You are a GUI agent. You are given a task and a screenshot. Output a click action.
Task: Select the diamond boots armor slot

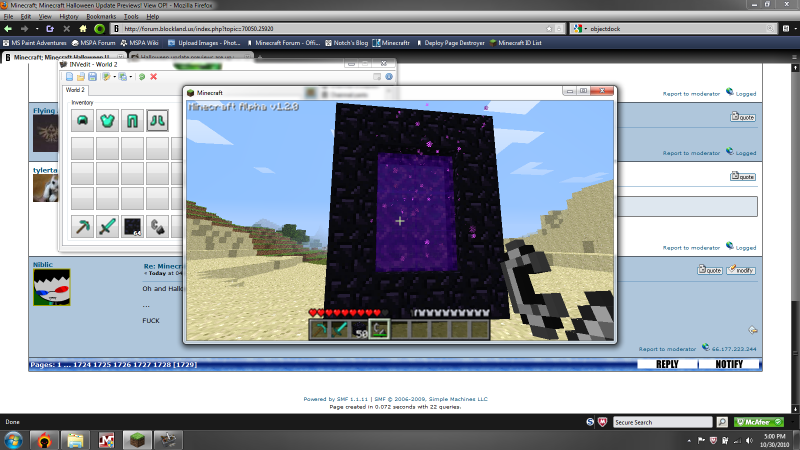point(157,121)
